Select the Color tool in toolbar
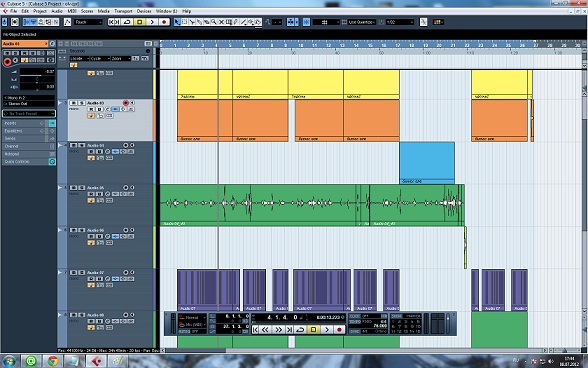Screen dimensions: 588x368 click(x=258, y=22)
